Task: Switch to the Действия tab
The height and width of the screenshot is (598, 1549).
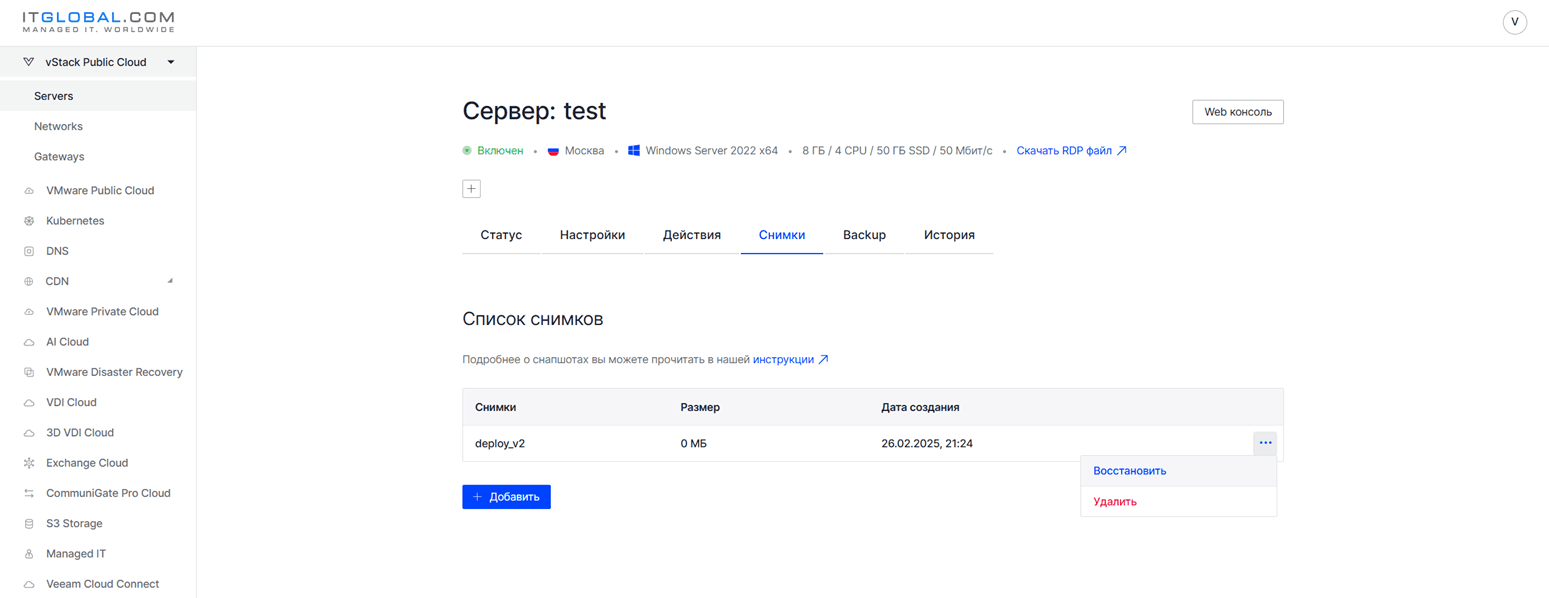Action: pos(692,235)
